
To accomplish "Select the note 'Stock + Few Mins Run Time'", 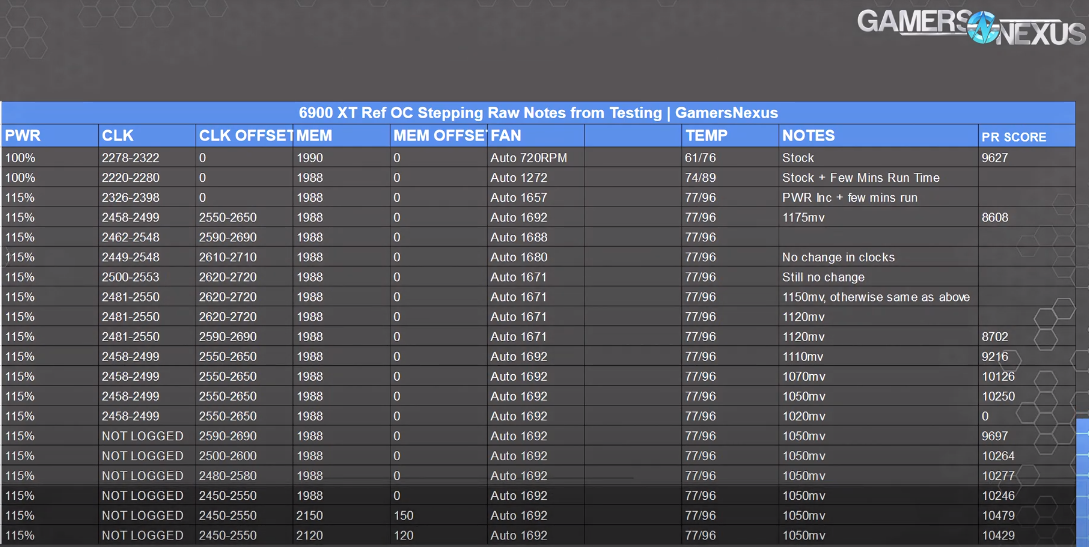I will pos(861,178).
